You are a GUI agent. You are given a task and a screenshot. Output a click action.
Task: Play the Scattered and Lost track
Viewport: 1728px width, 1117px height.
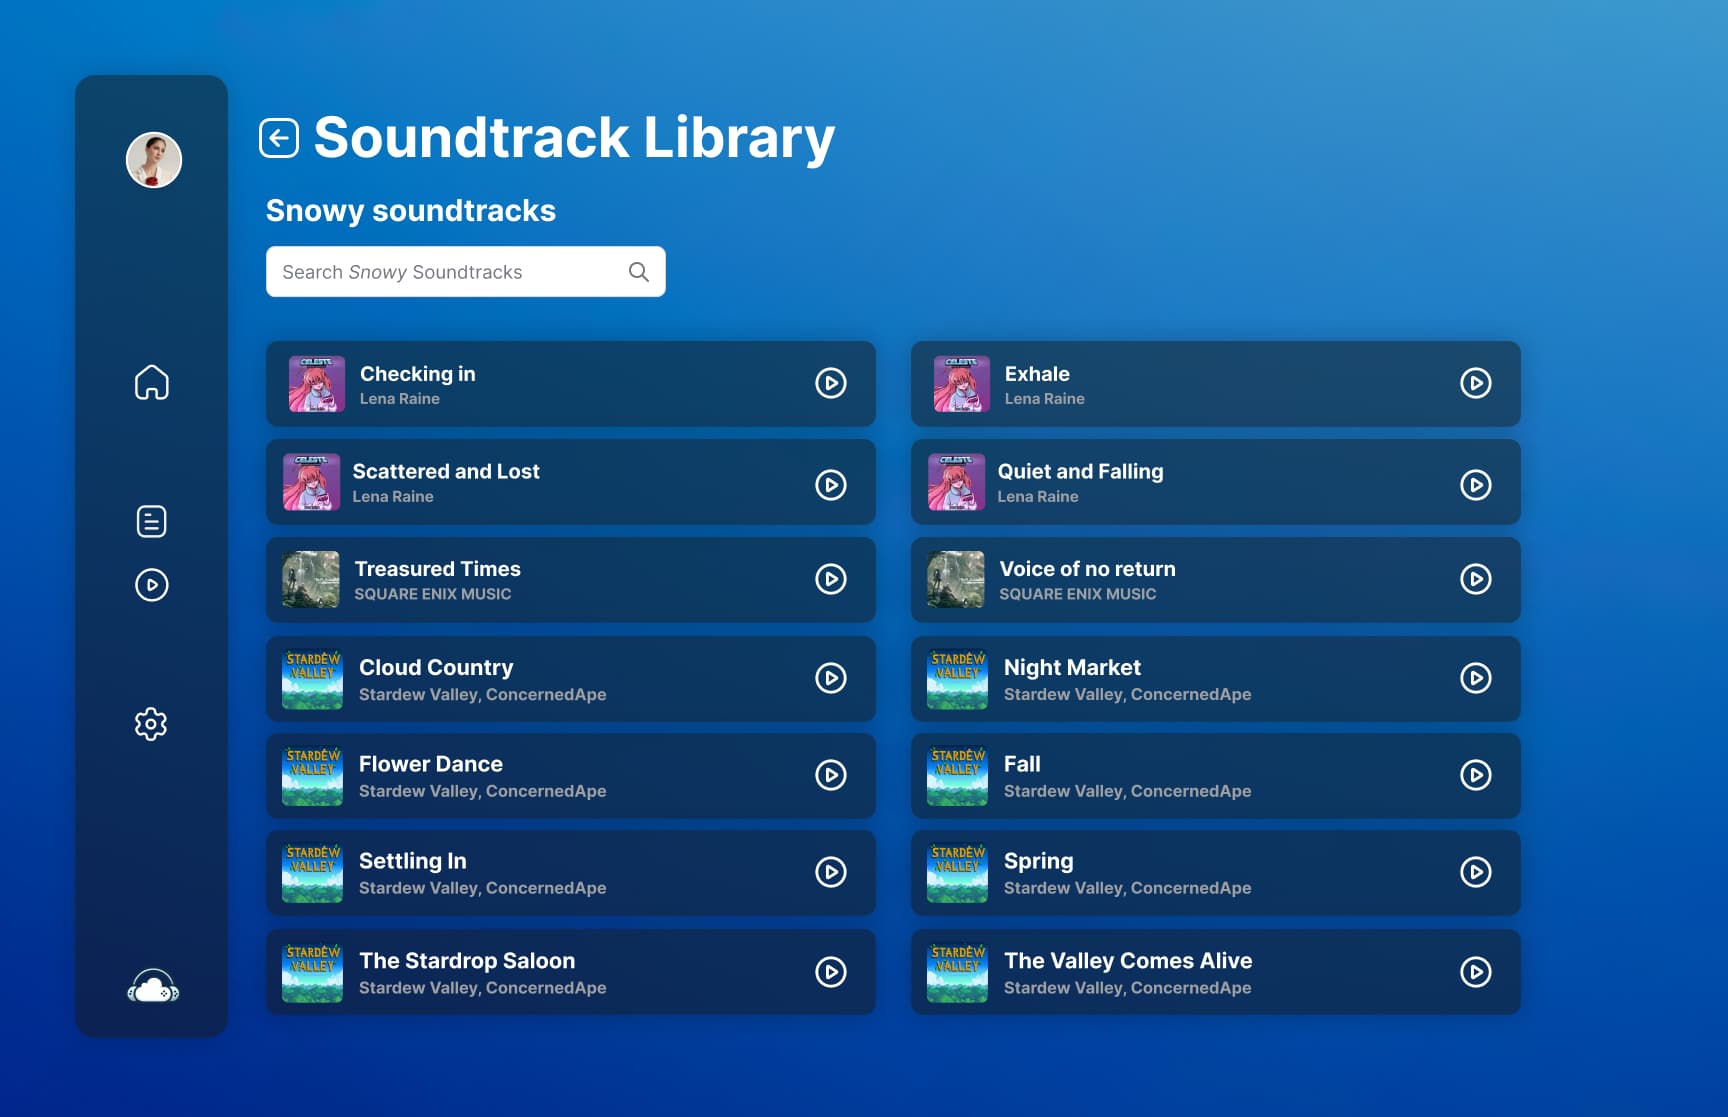tap(830, 485)
